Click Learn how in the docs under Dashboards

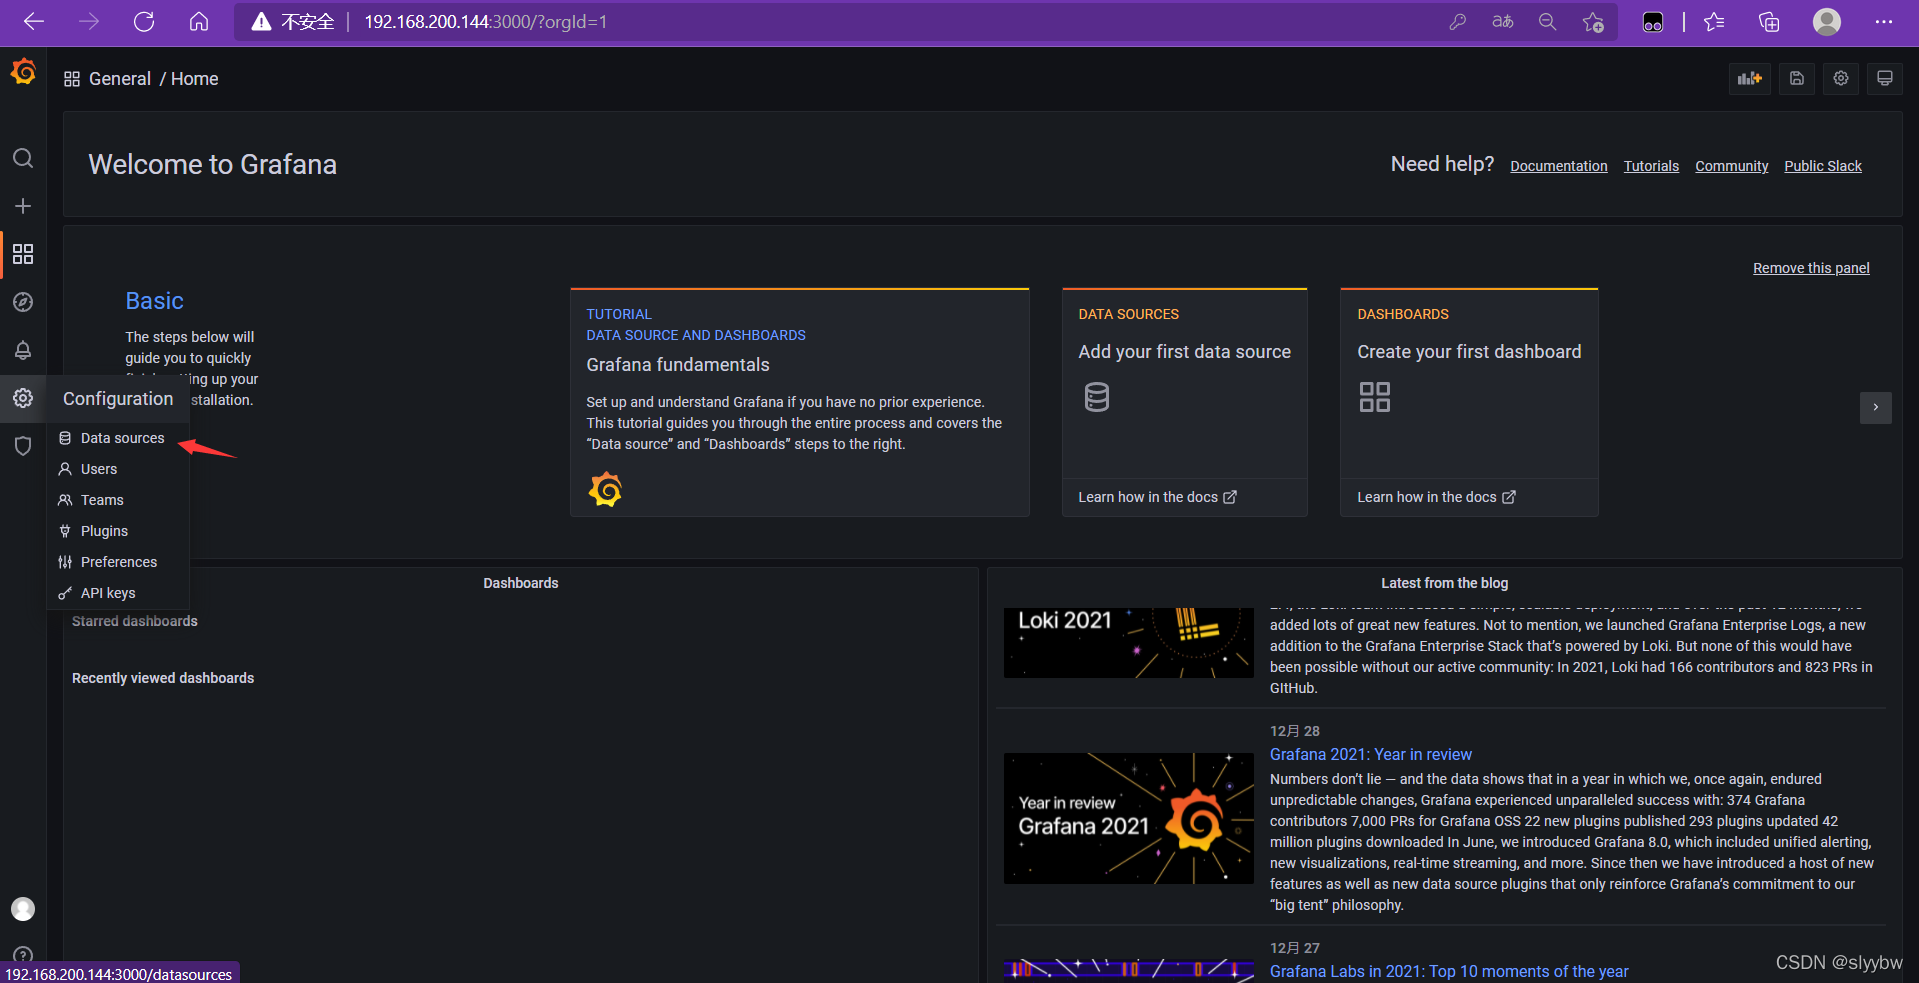tap(1436, 497)
